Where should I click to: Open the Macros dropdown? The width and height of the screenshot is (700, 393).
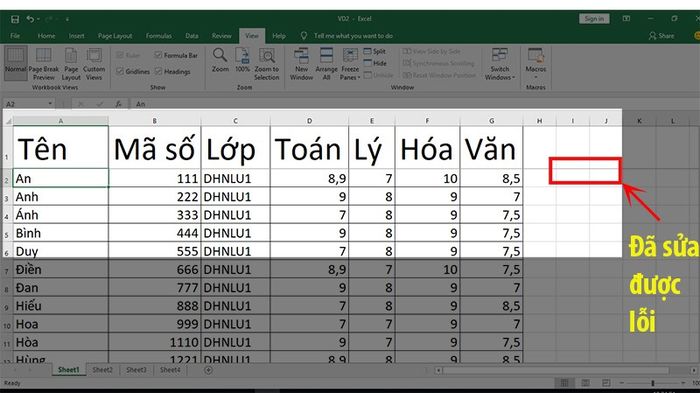[x=535, y=63]
